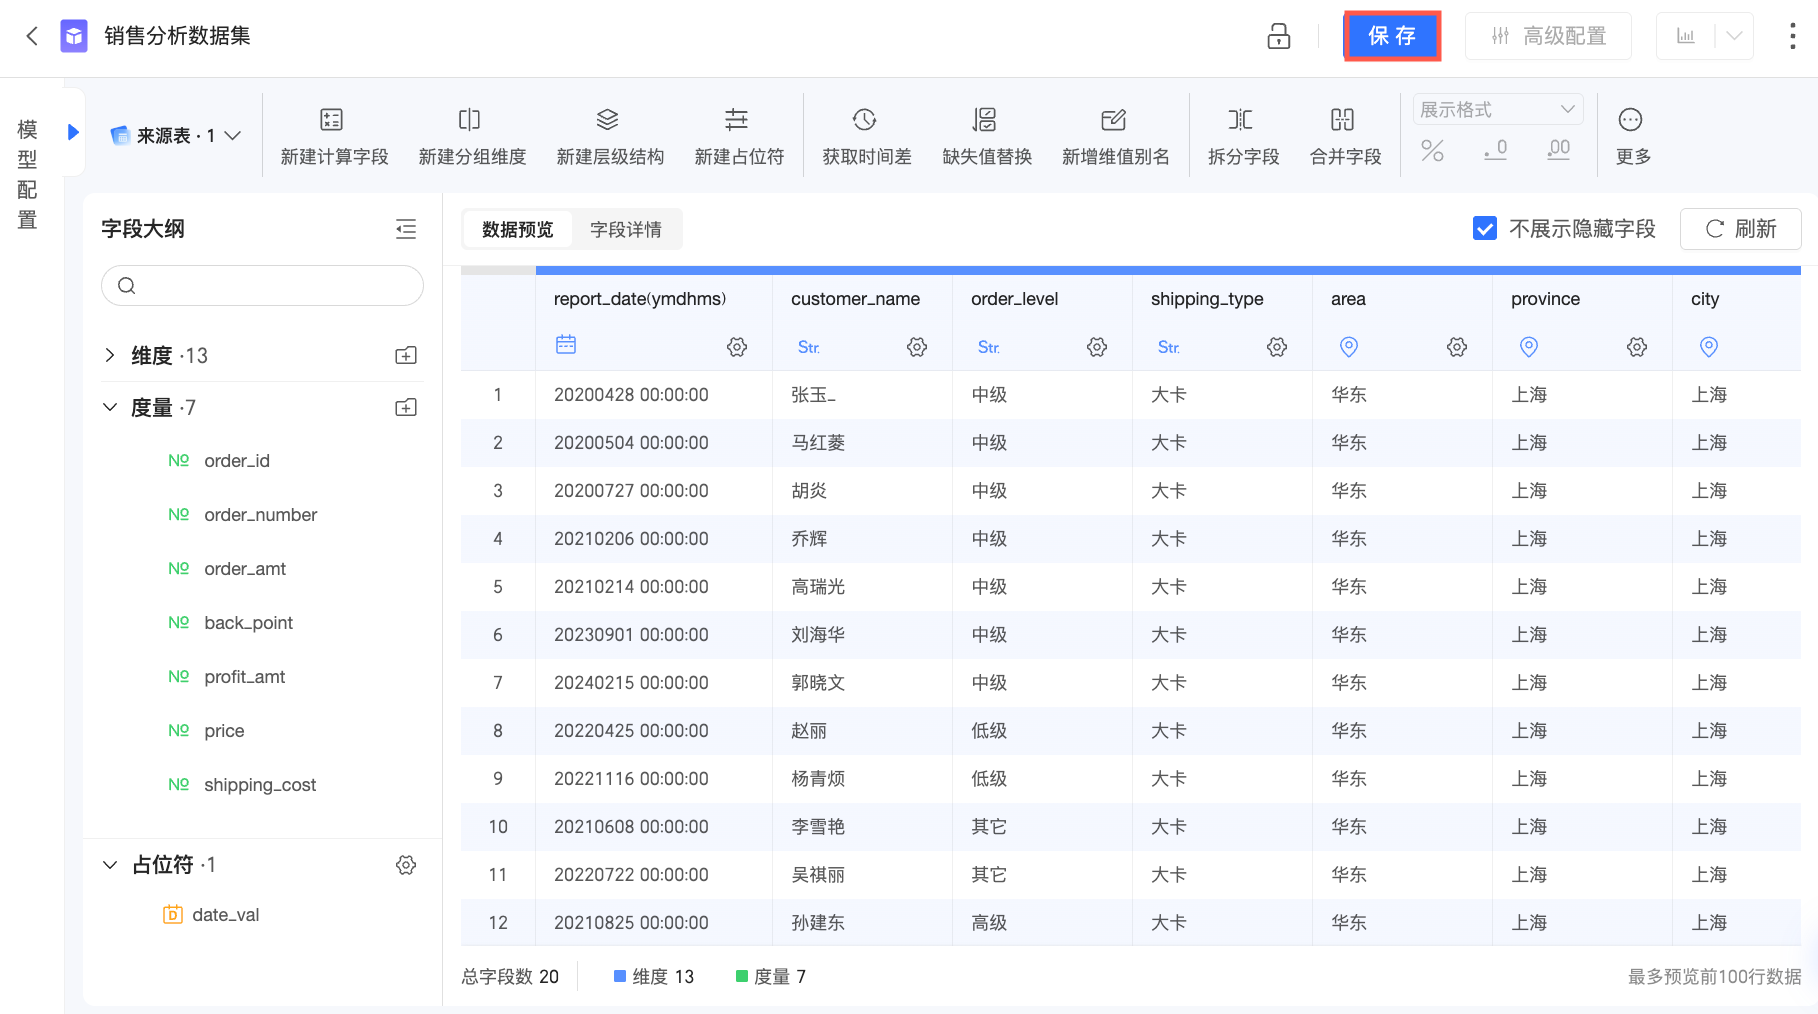Expand the 维度 field group
Image resolution: width=1818 pixels, height=1014 pixels.
point(110,355)
